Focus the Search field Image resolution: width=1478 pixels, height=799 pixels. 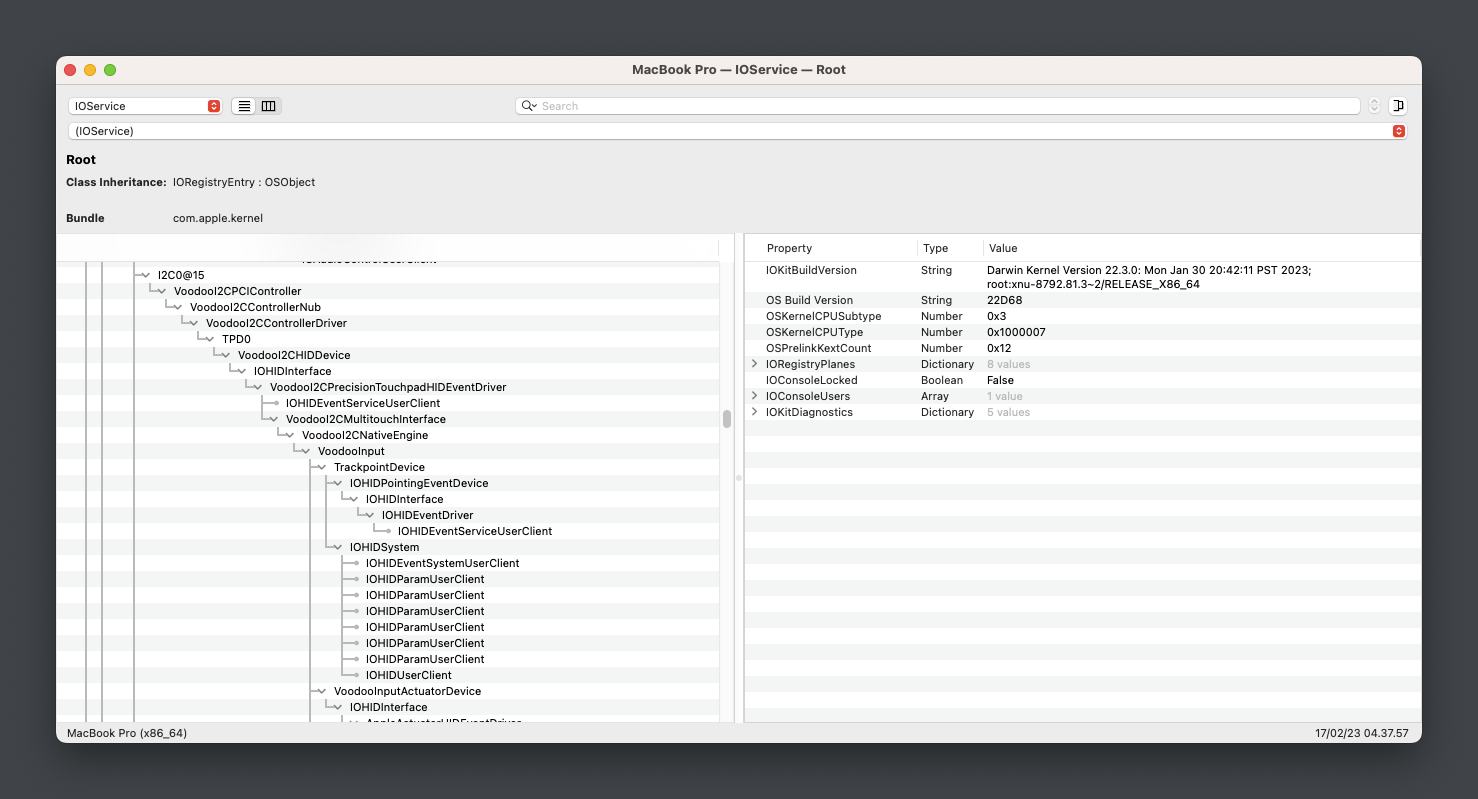pos(938,106)
